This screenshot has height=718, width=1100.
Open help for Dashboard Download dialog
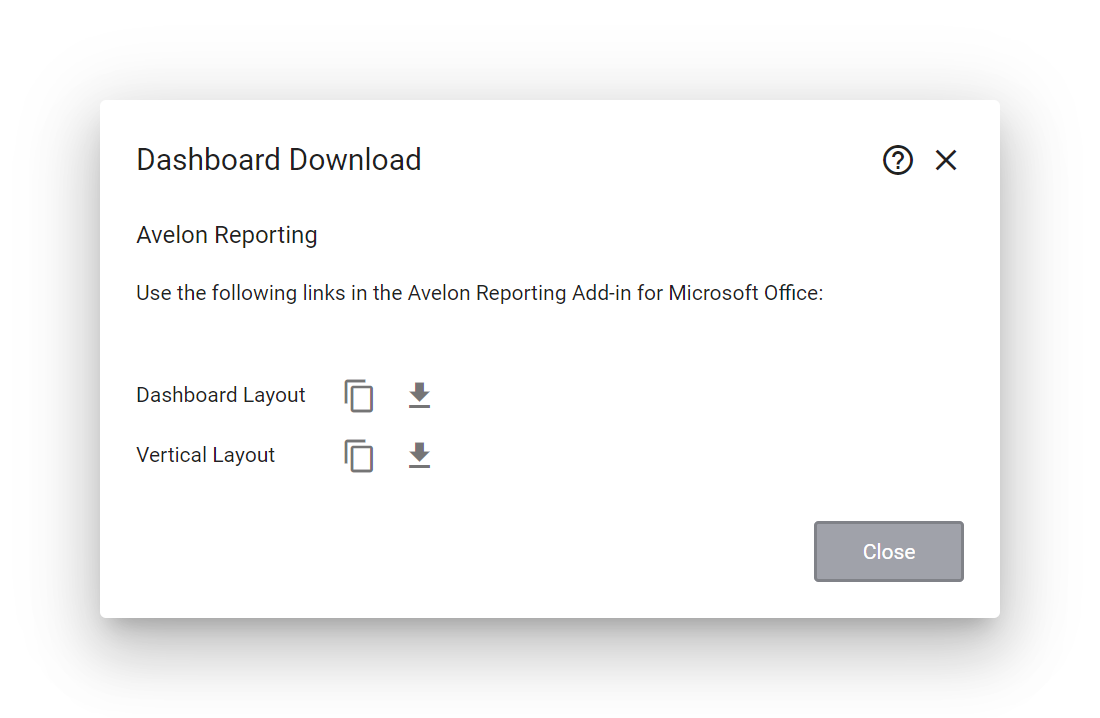point(897,160)
